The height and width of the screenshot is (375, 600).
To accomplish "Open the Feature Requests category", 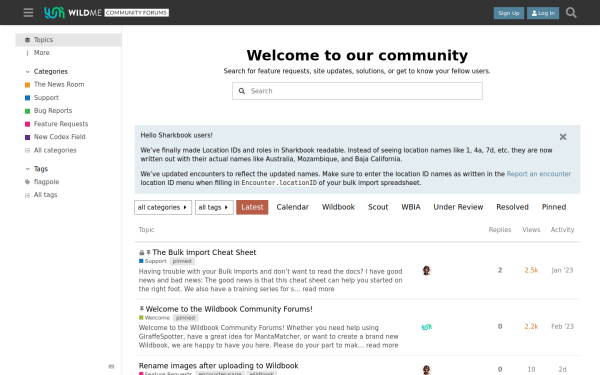I will pos(61,124).
